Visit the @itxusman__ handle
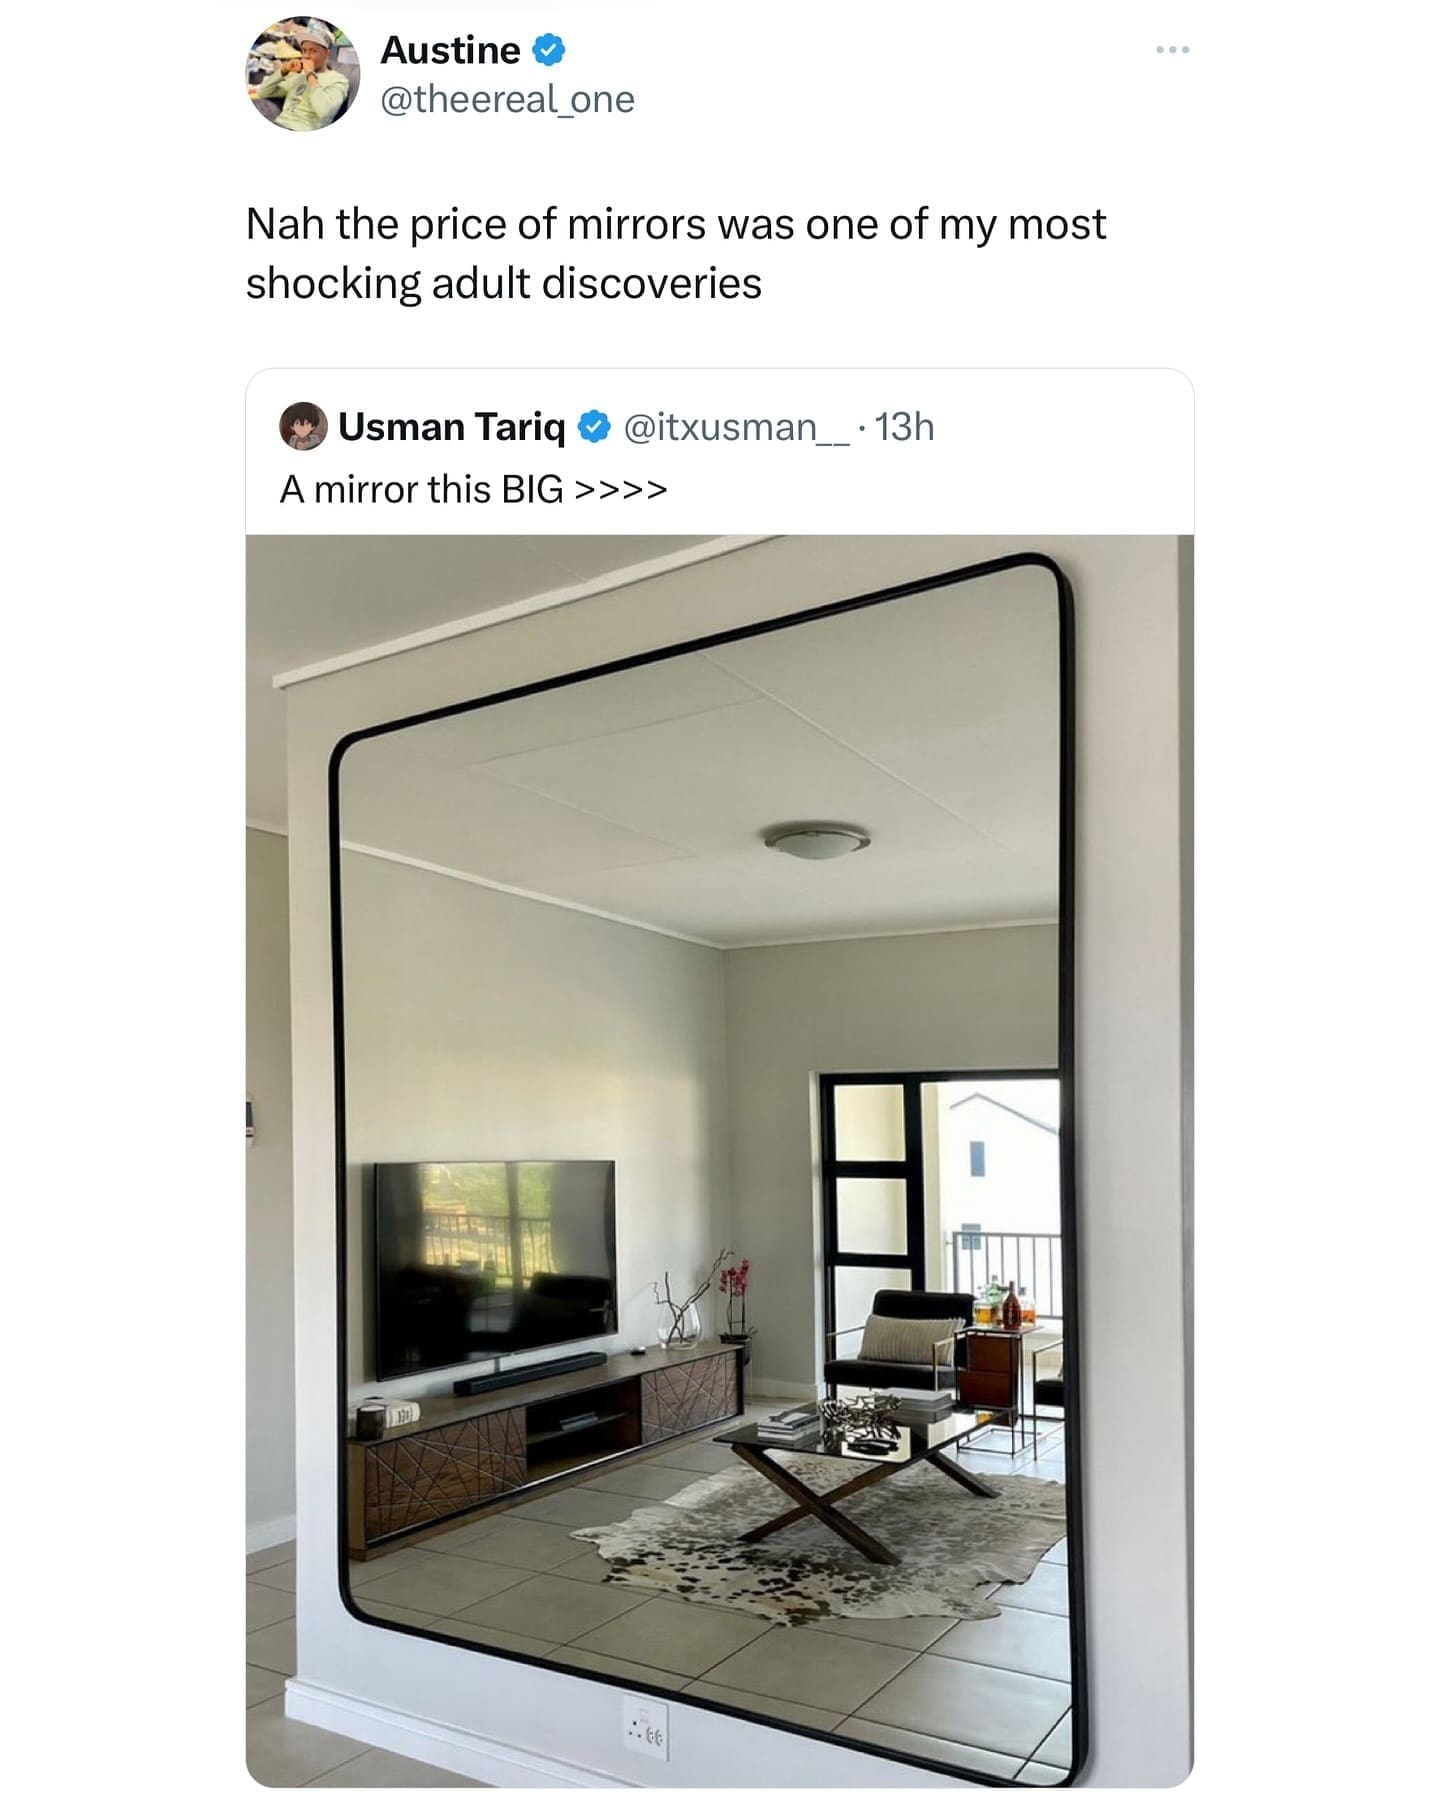The image size is (1440, 1800). pos(736,427)
